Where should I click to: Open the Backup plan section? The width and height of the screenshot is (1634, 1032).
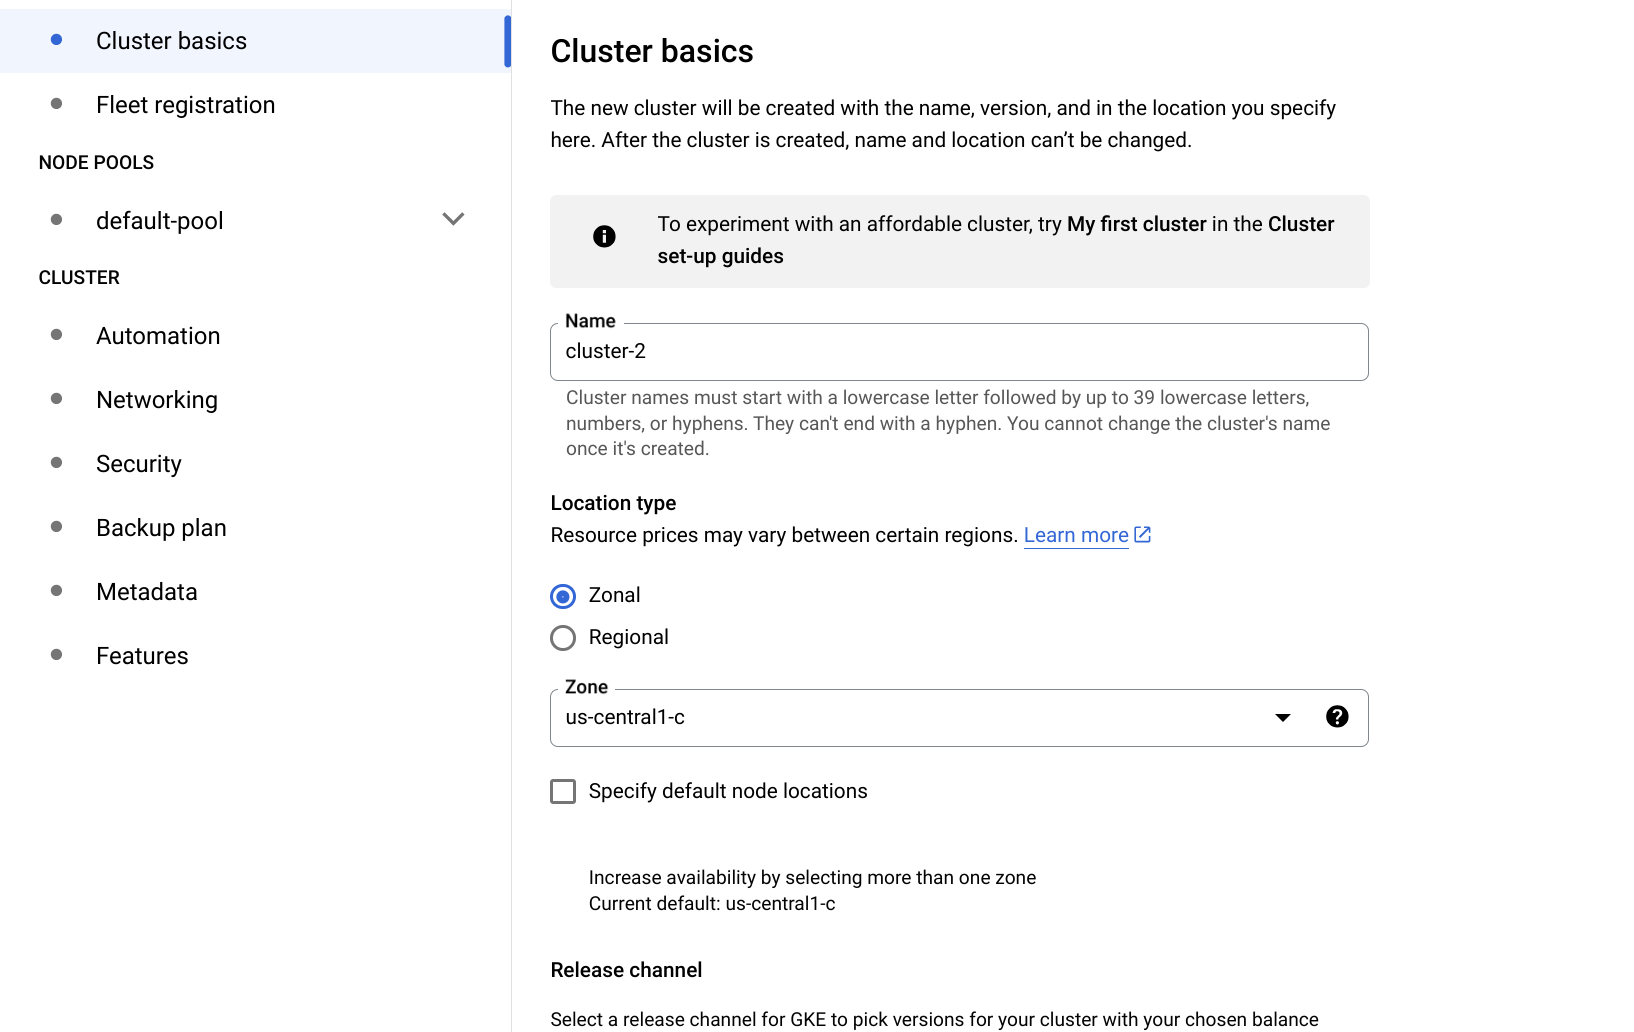pyautogui.click(x=161, y=528)
